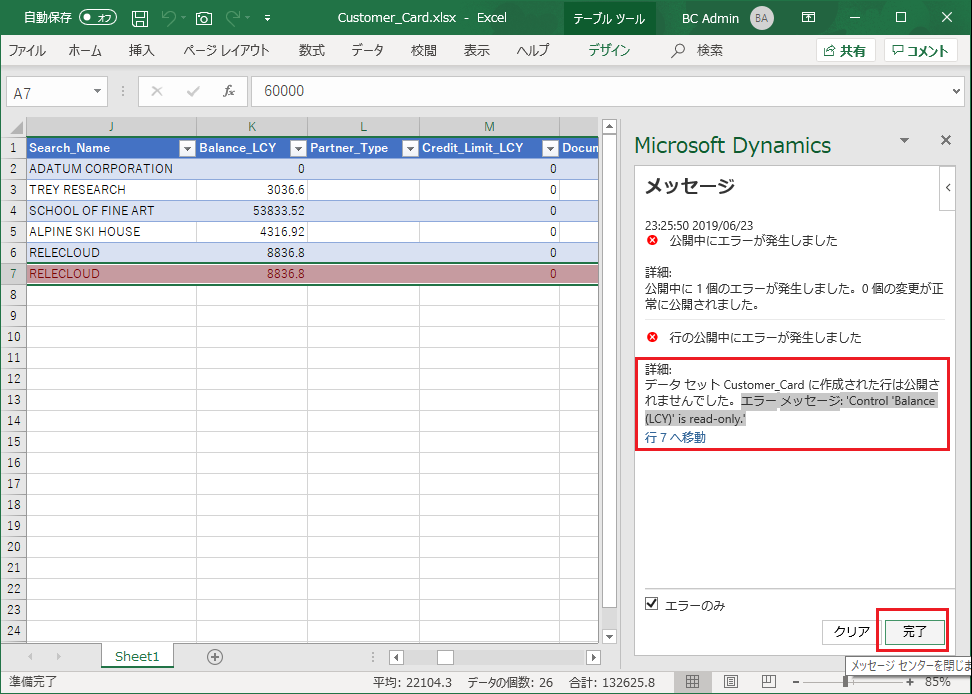
Task: Click the insert function fx icon
Action: [x=229, y=92]
